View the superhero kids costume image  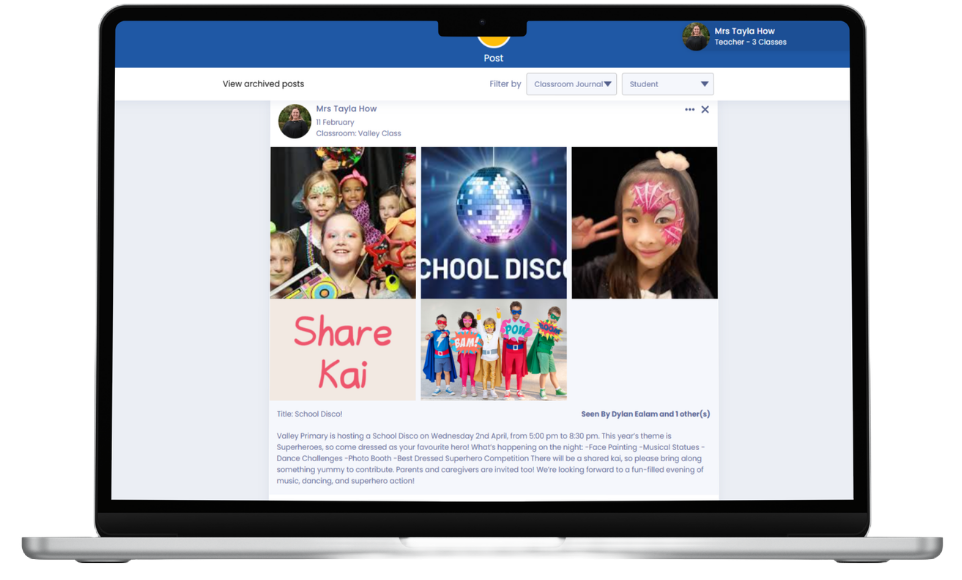click(x=493, y=350)
